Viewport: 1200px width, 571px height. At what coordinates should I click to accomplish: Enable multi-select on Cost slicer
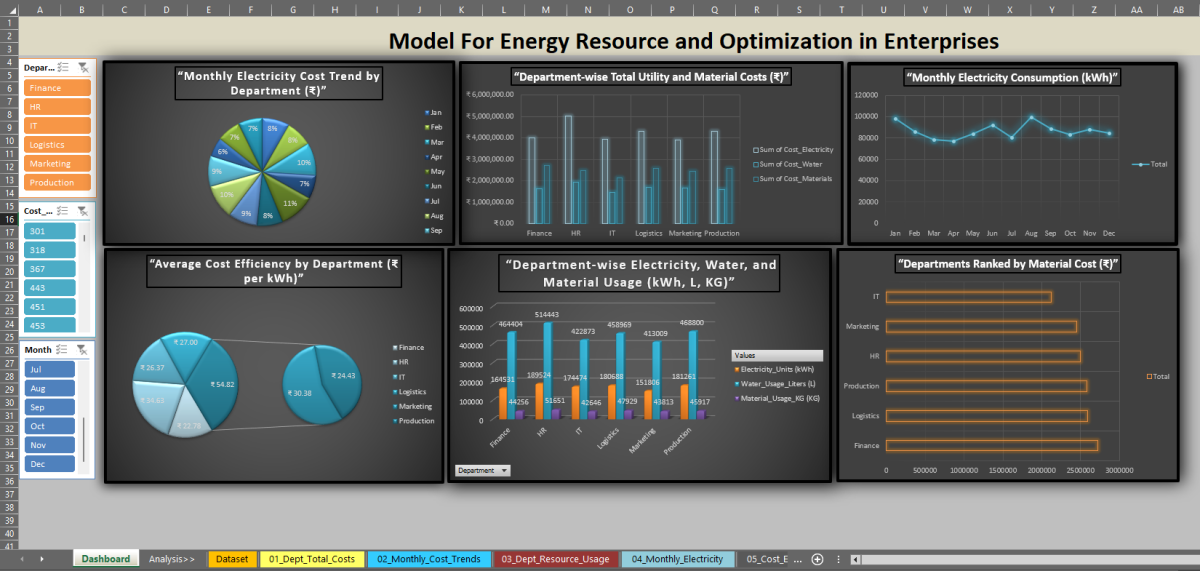(x=63, y=211)
